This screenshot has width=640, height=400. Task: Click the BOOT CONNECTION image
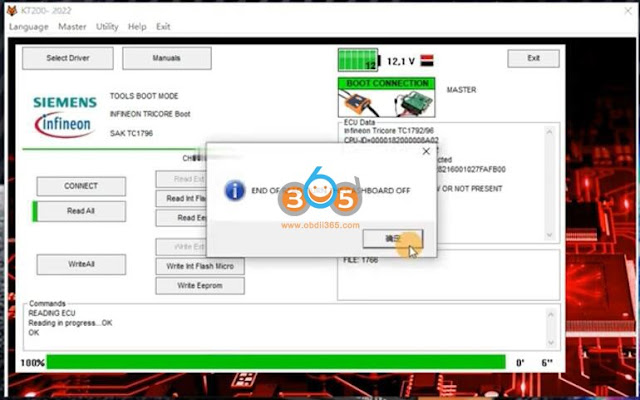(387, 98)
